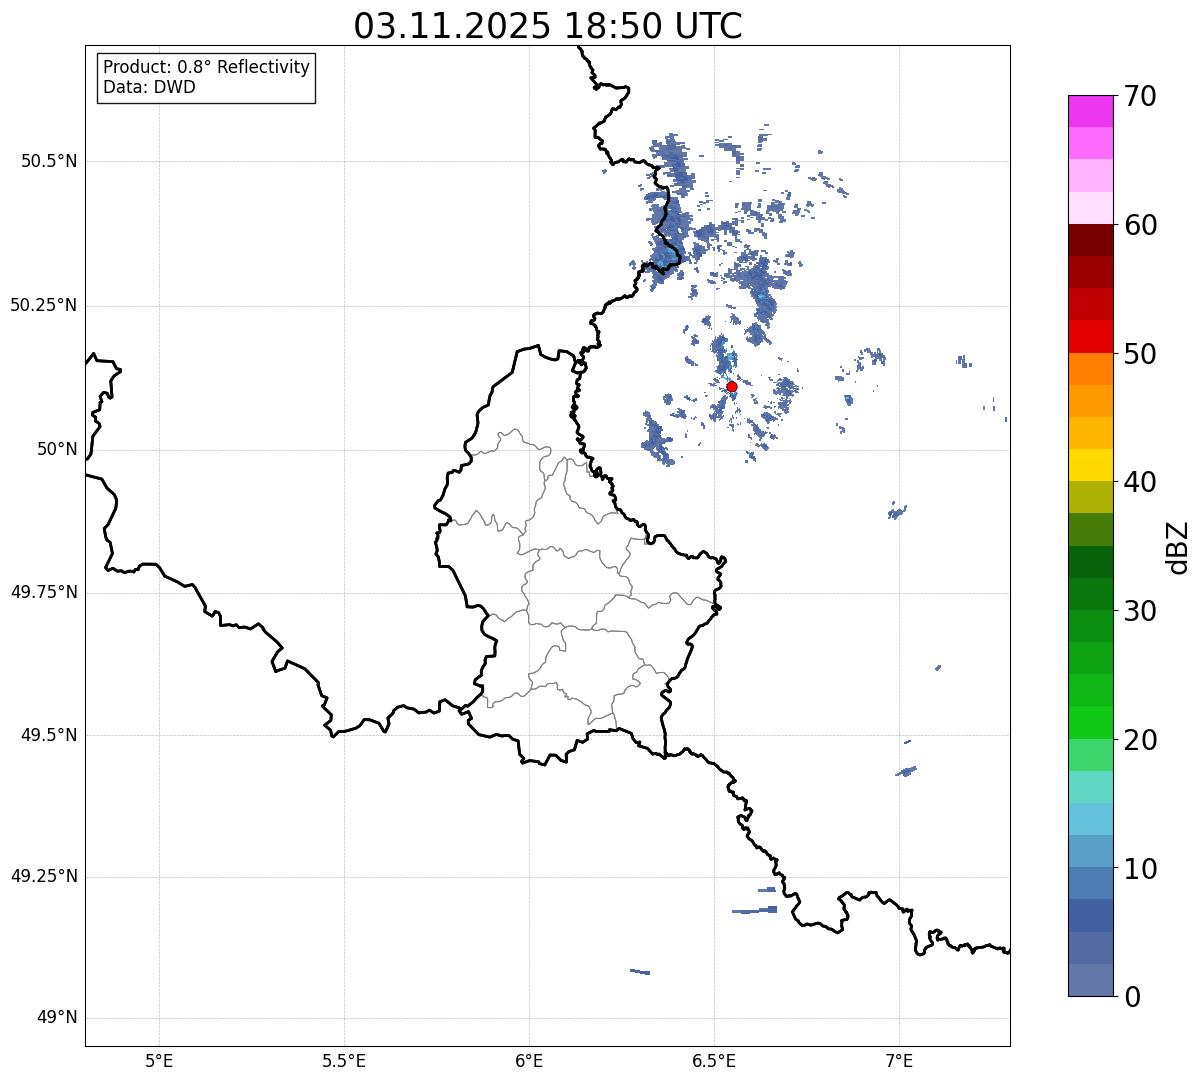The width and height of the screenshot is (1202, 1081).
Task: Click the 5.5°E longitude tick label
Action: click(x=344, y=1061)
